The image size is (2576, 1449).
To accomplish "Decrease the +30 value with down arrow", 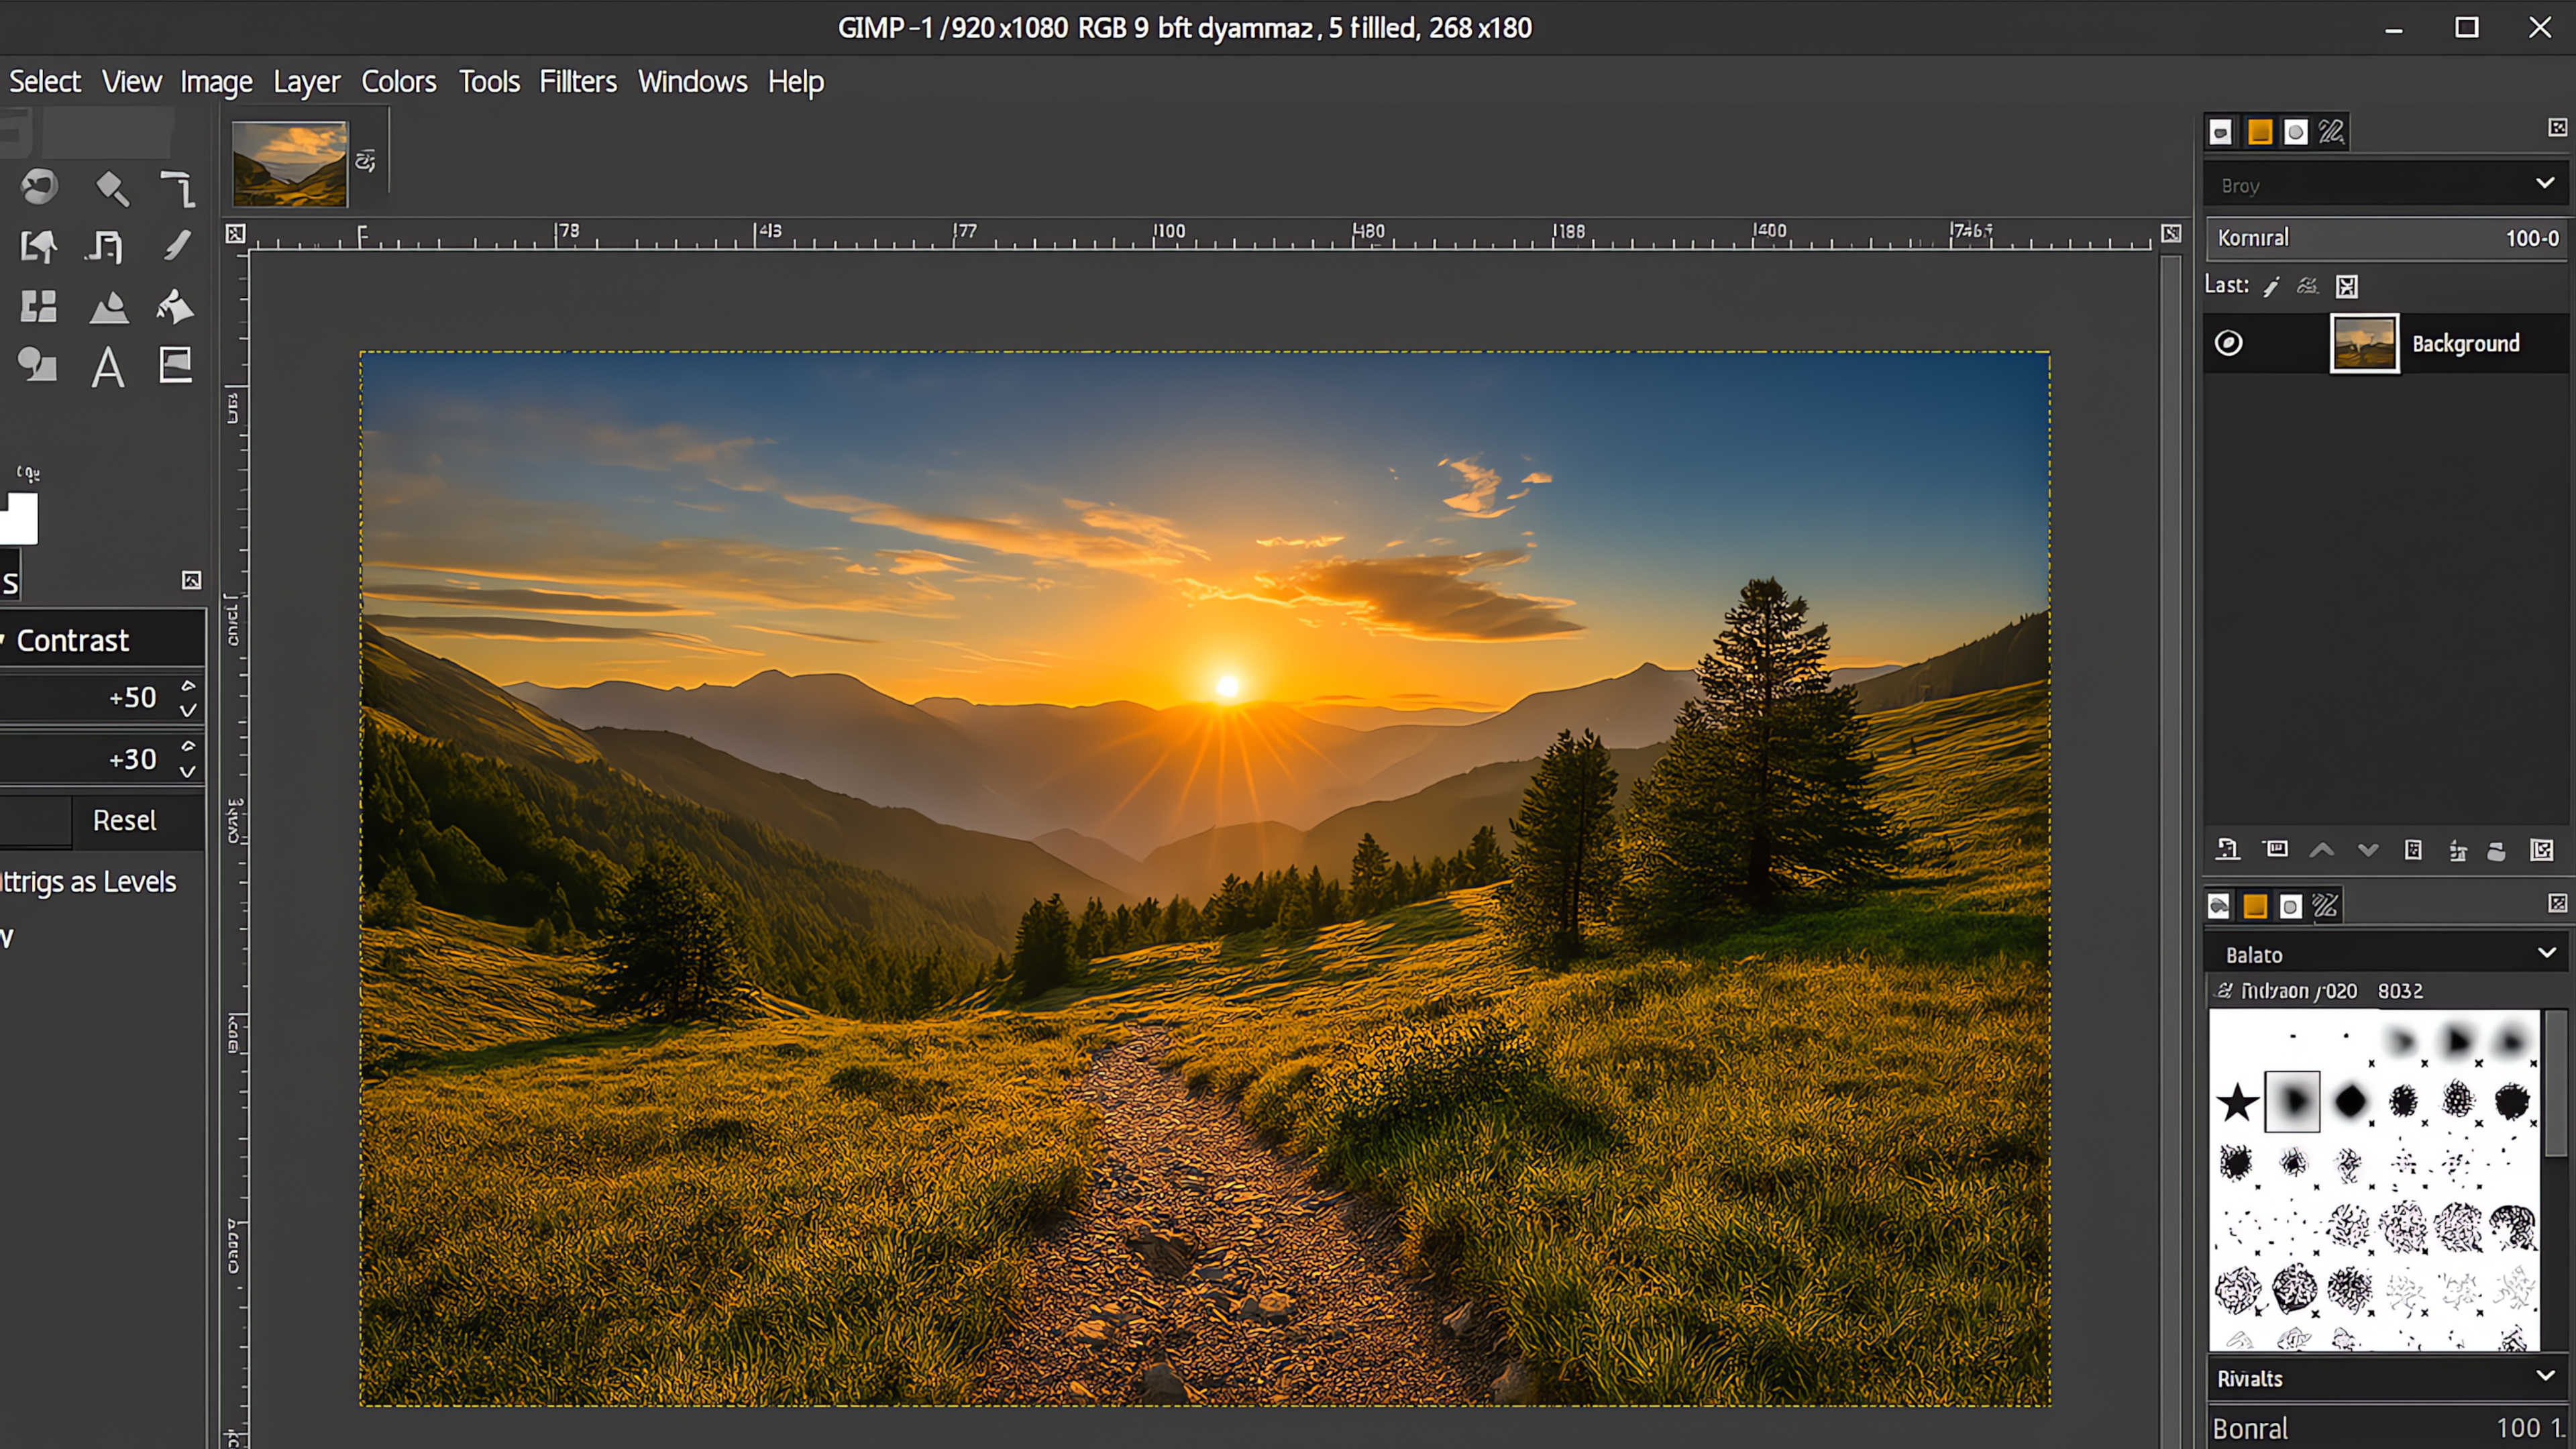I will pyautogui.click(x=188, y=771).
